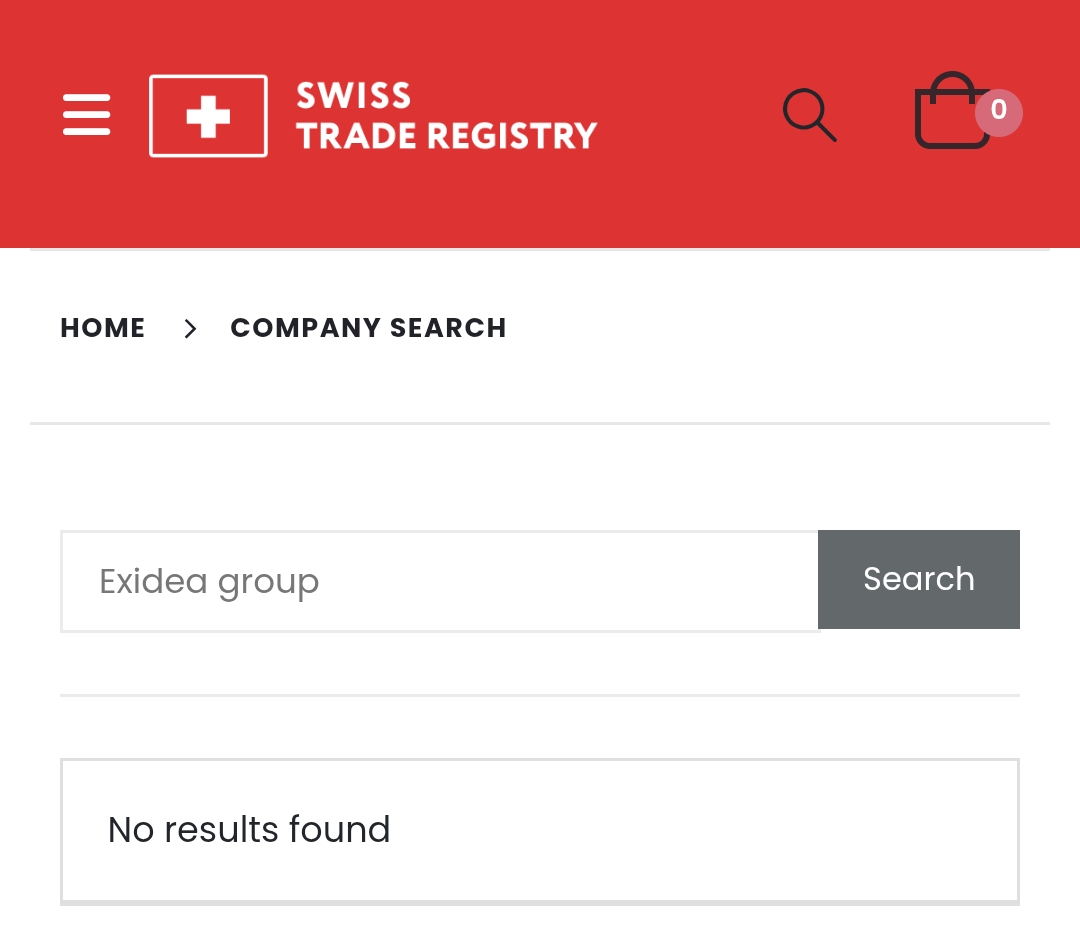
Task: Click the Swiss Trade Registry wordmark
Action: (446, 116)
